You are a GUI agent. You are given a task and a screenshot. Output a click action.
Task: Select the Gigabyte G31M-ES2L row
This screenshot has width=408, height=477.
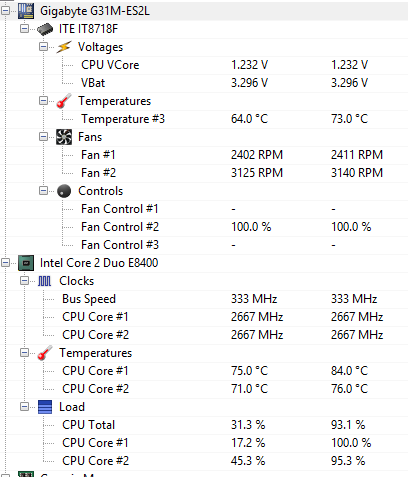204,11
